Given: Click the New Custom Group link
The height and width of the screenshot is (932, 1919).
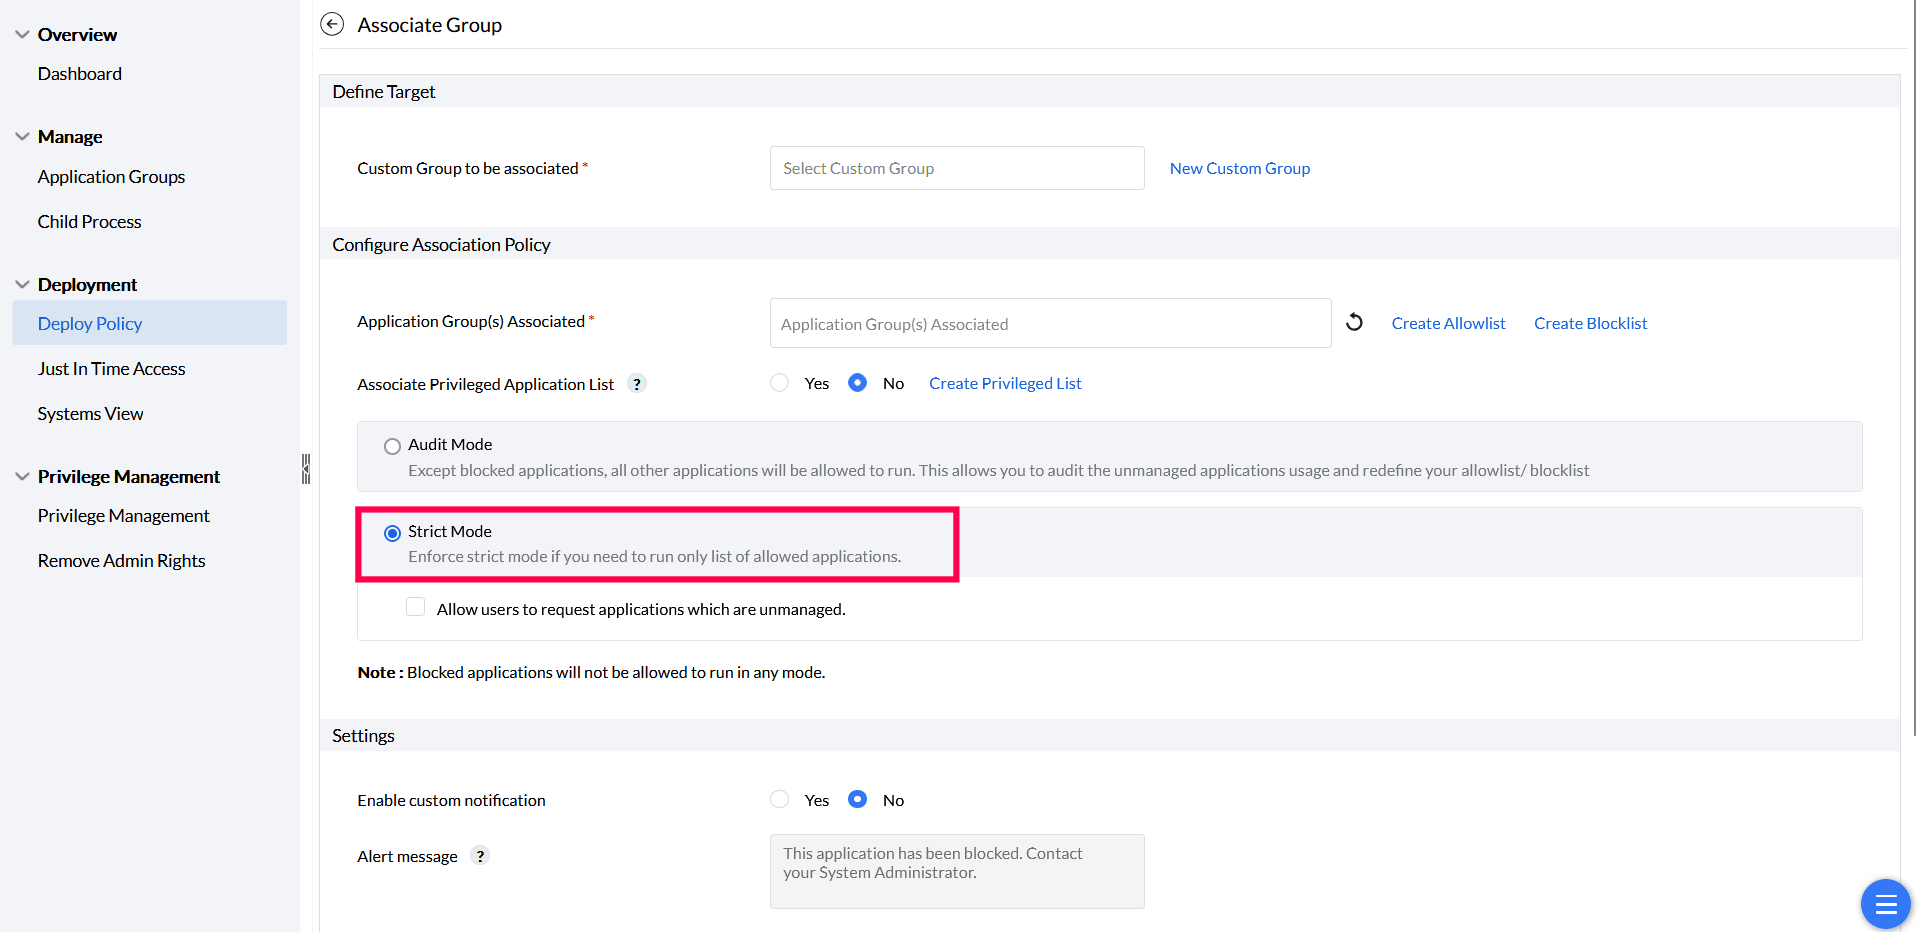Looking at the screenshot, I should [1239, 167].
